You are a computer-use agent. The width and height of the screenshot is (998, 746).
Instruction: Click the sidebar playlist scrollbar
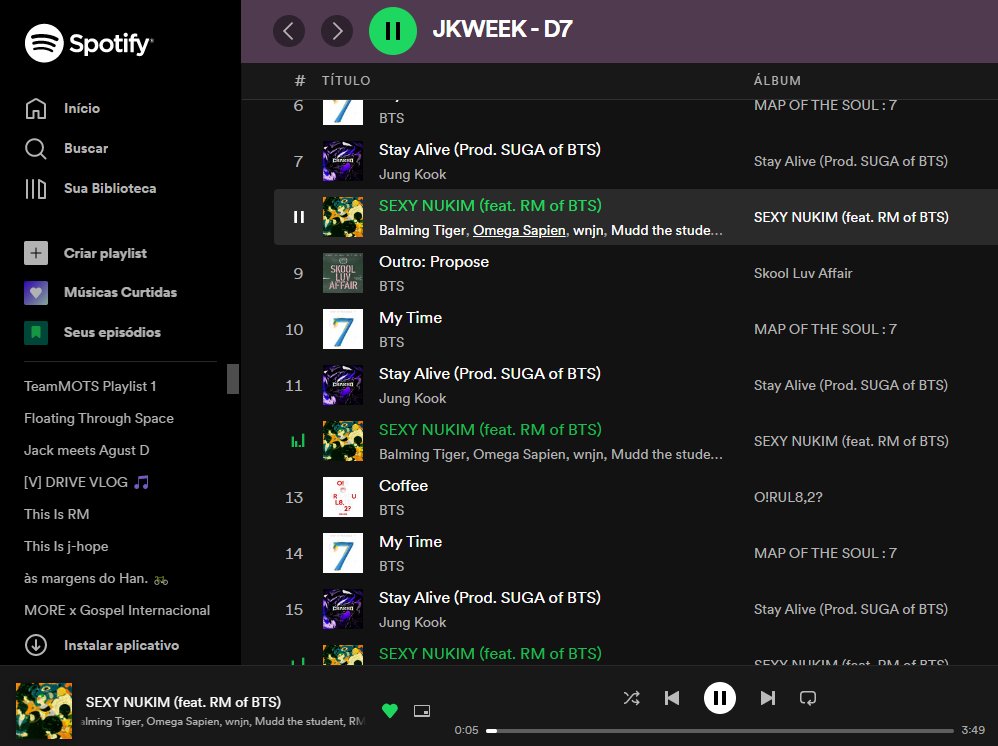click(x=233, y=379)
